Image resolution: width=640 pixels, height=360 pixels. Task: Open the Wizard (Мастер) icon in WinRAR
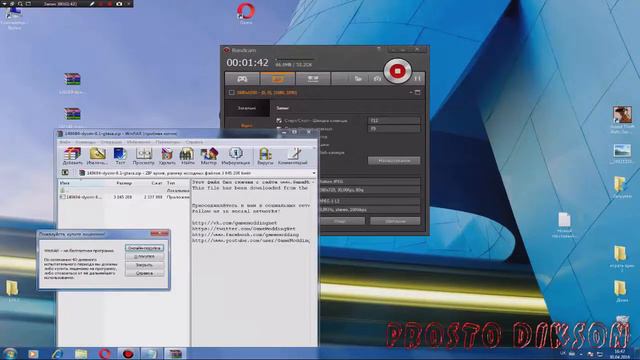click(209, 156)
